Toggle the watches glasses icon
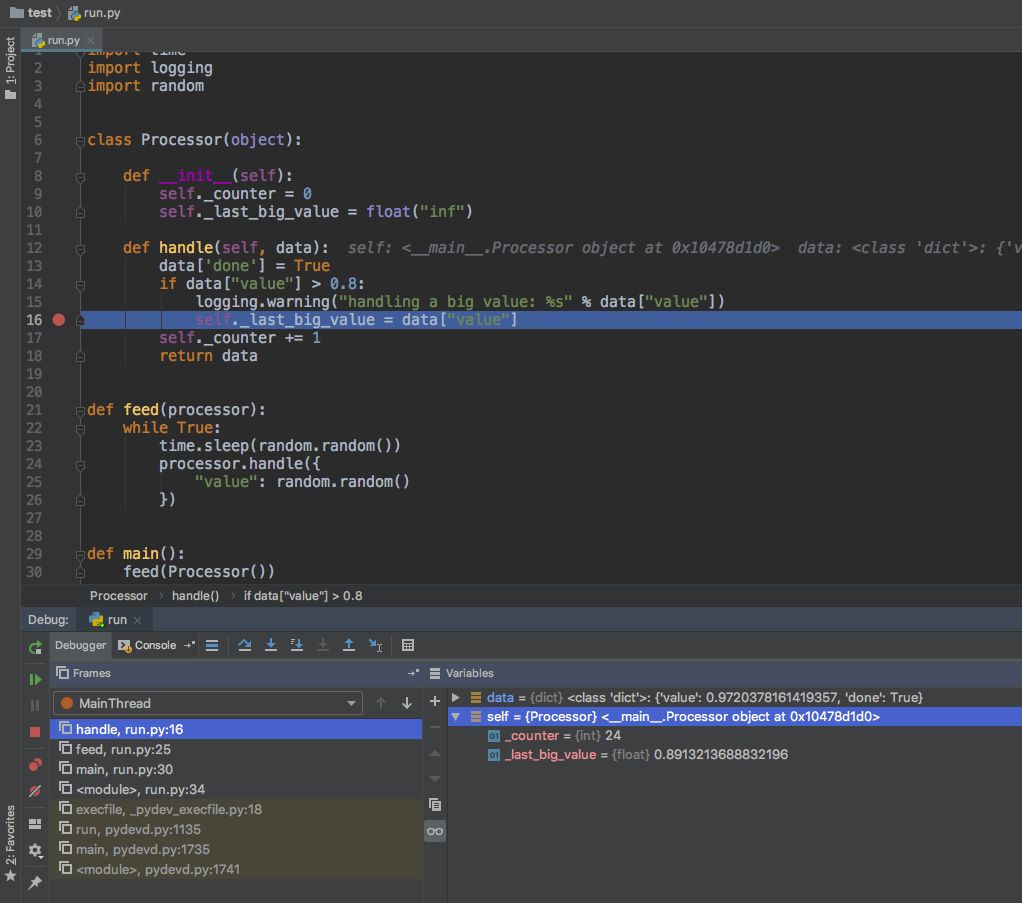 point(435,831)
